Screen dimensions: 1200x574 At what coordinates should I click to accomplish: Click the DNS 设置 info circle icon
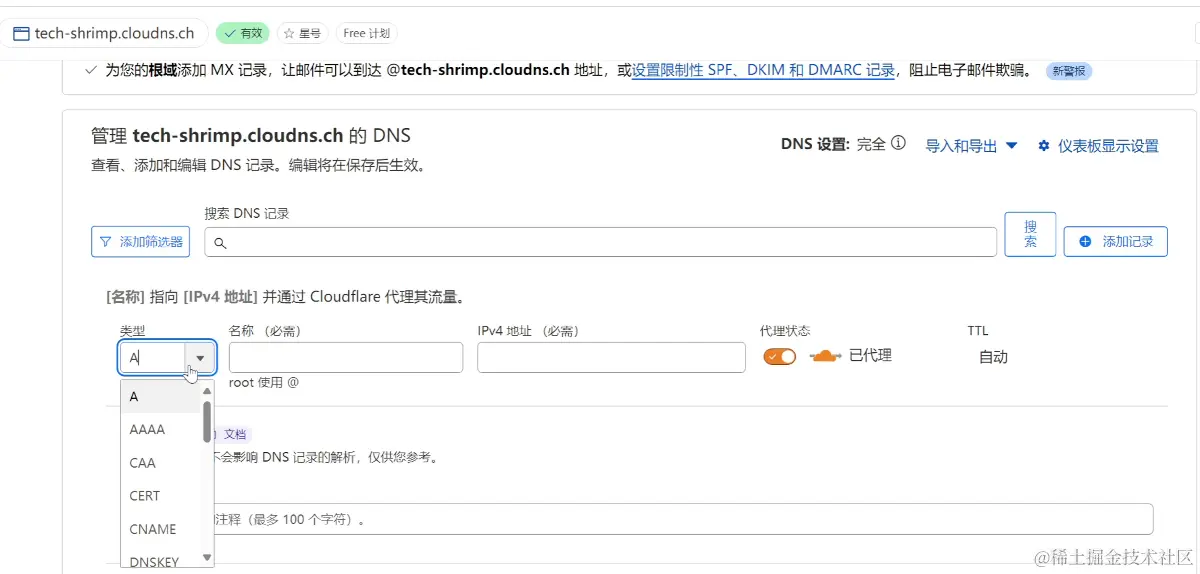point(898,144)
